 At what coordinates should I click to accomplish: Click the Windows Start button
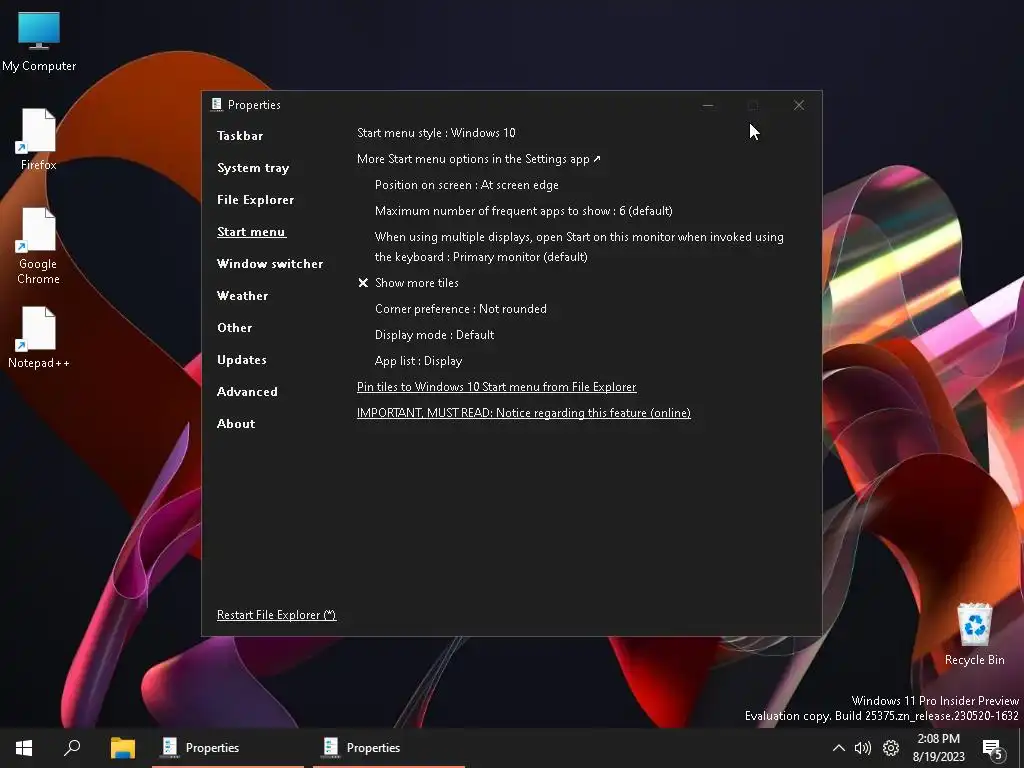24,748
